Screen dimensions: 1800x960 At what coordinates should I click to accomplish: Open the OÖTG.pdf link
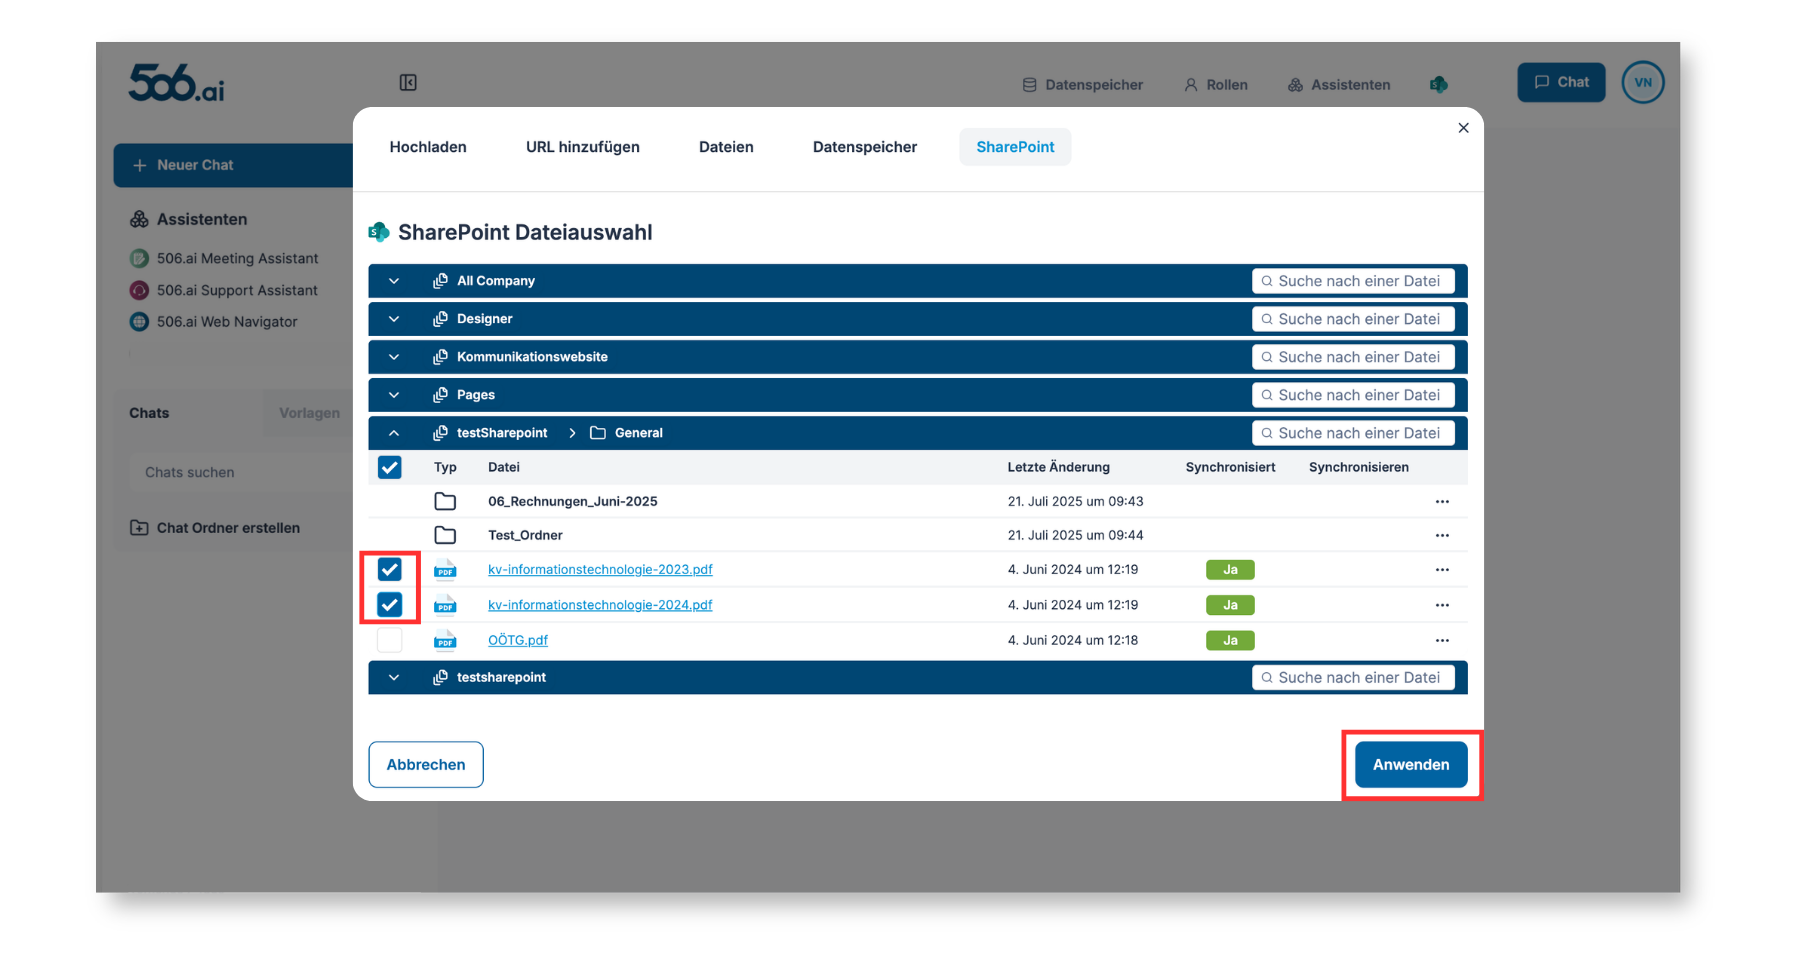click(518, 640)
